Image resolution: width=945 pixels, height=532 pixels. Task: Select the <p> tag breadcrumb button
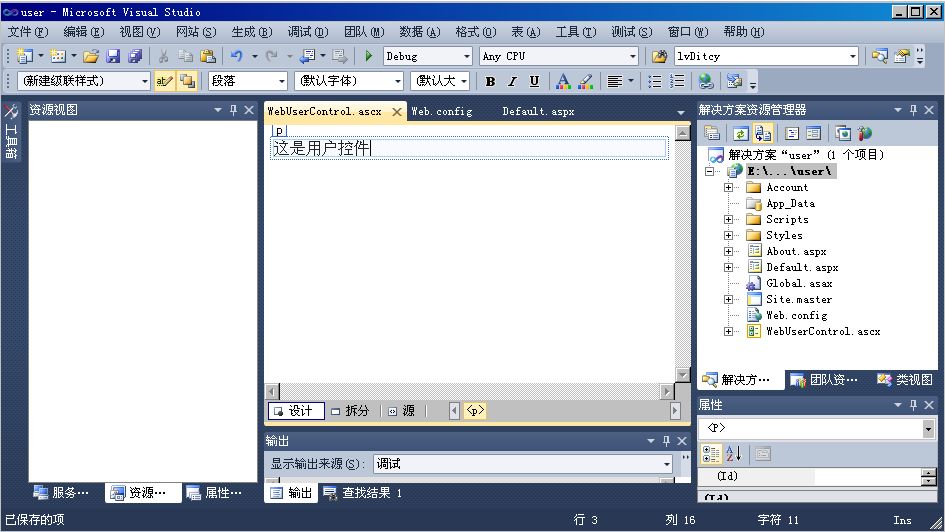click(475, 411)
